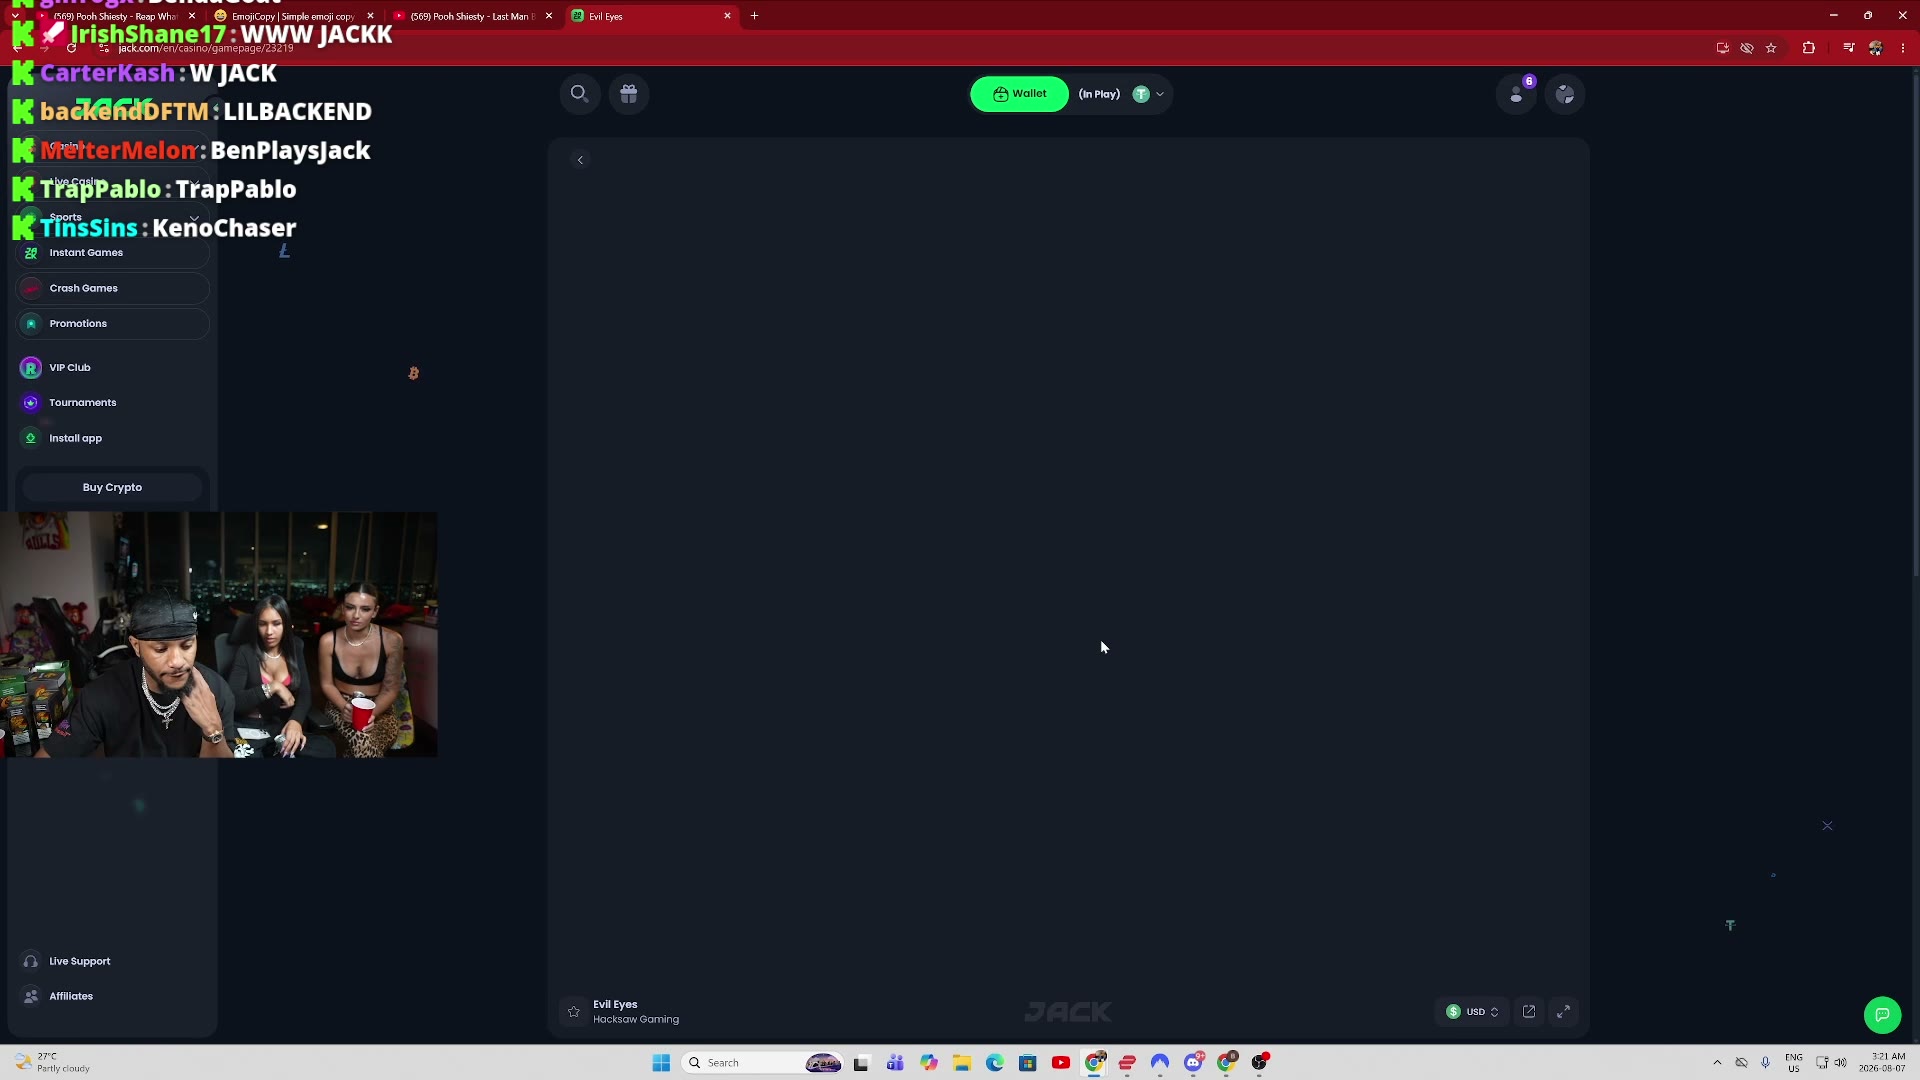Show hidden system tray icons
This screenshot has width=1920, height=1080.
pyautogui.click(x=1717, y=1063)
